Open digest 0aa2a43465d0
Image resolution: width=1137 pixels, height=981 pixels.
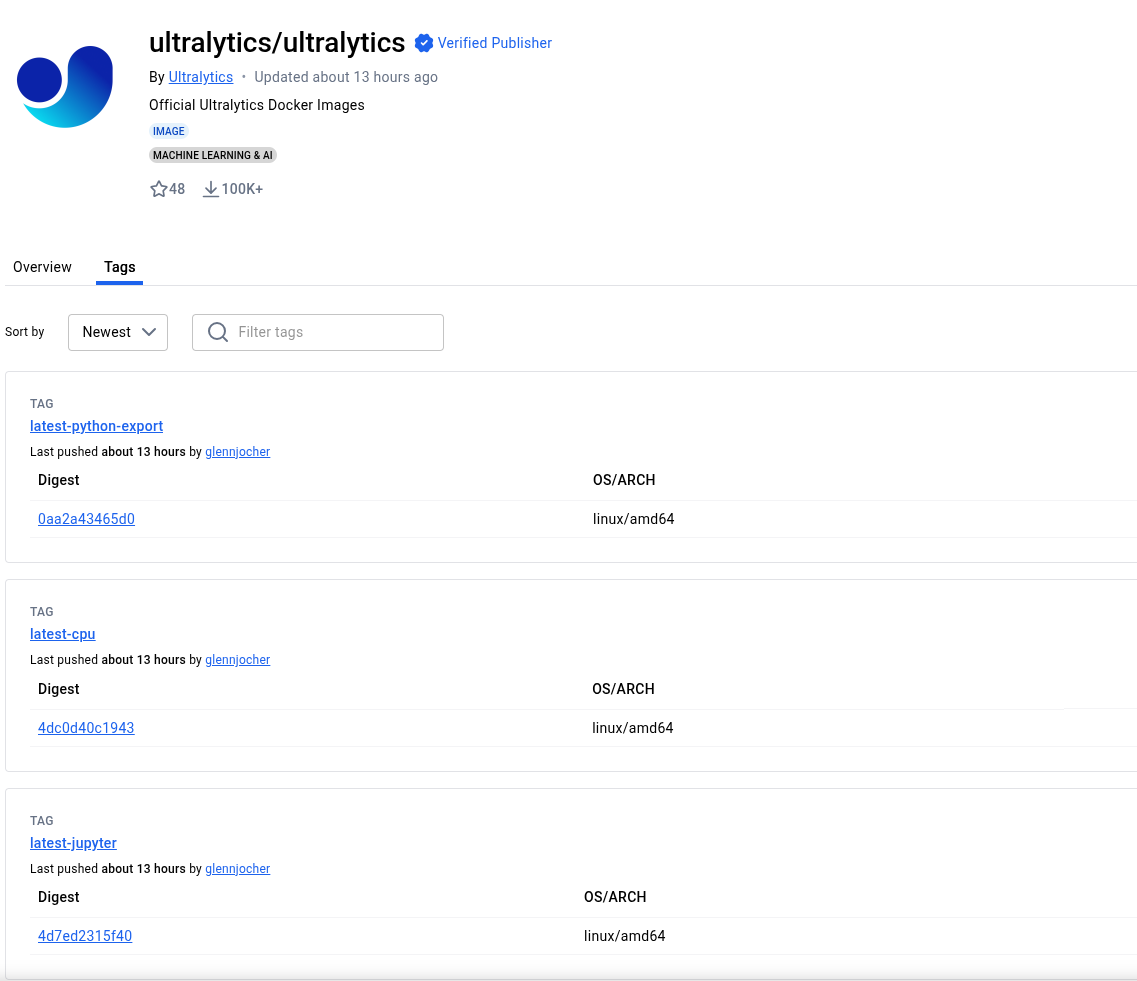coord(86,519)
